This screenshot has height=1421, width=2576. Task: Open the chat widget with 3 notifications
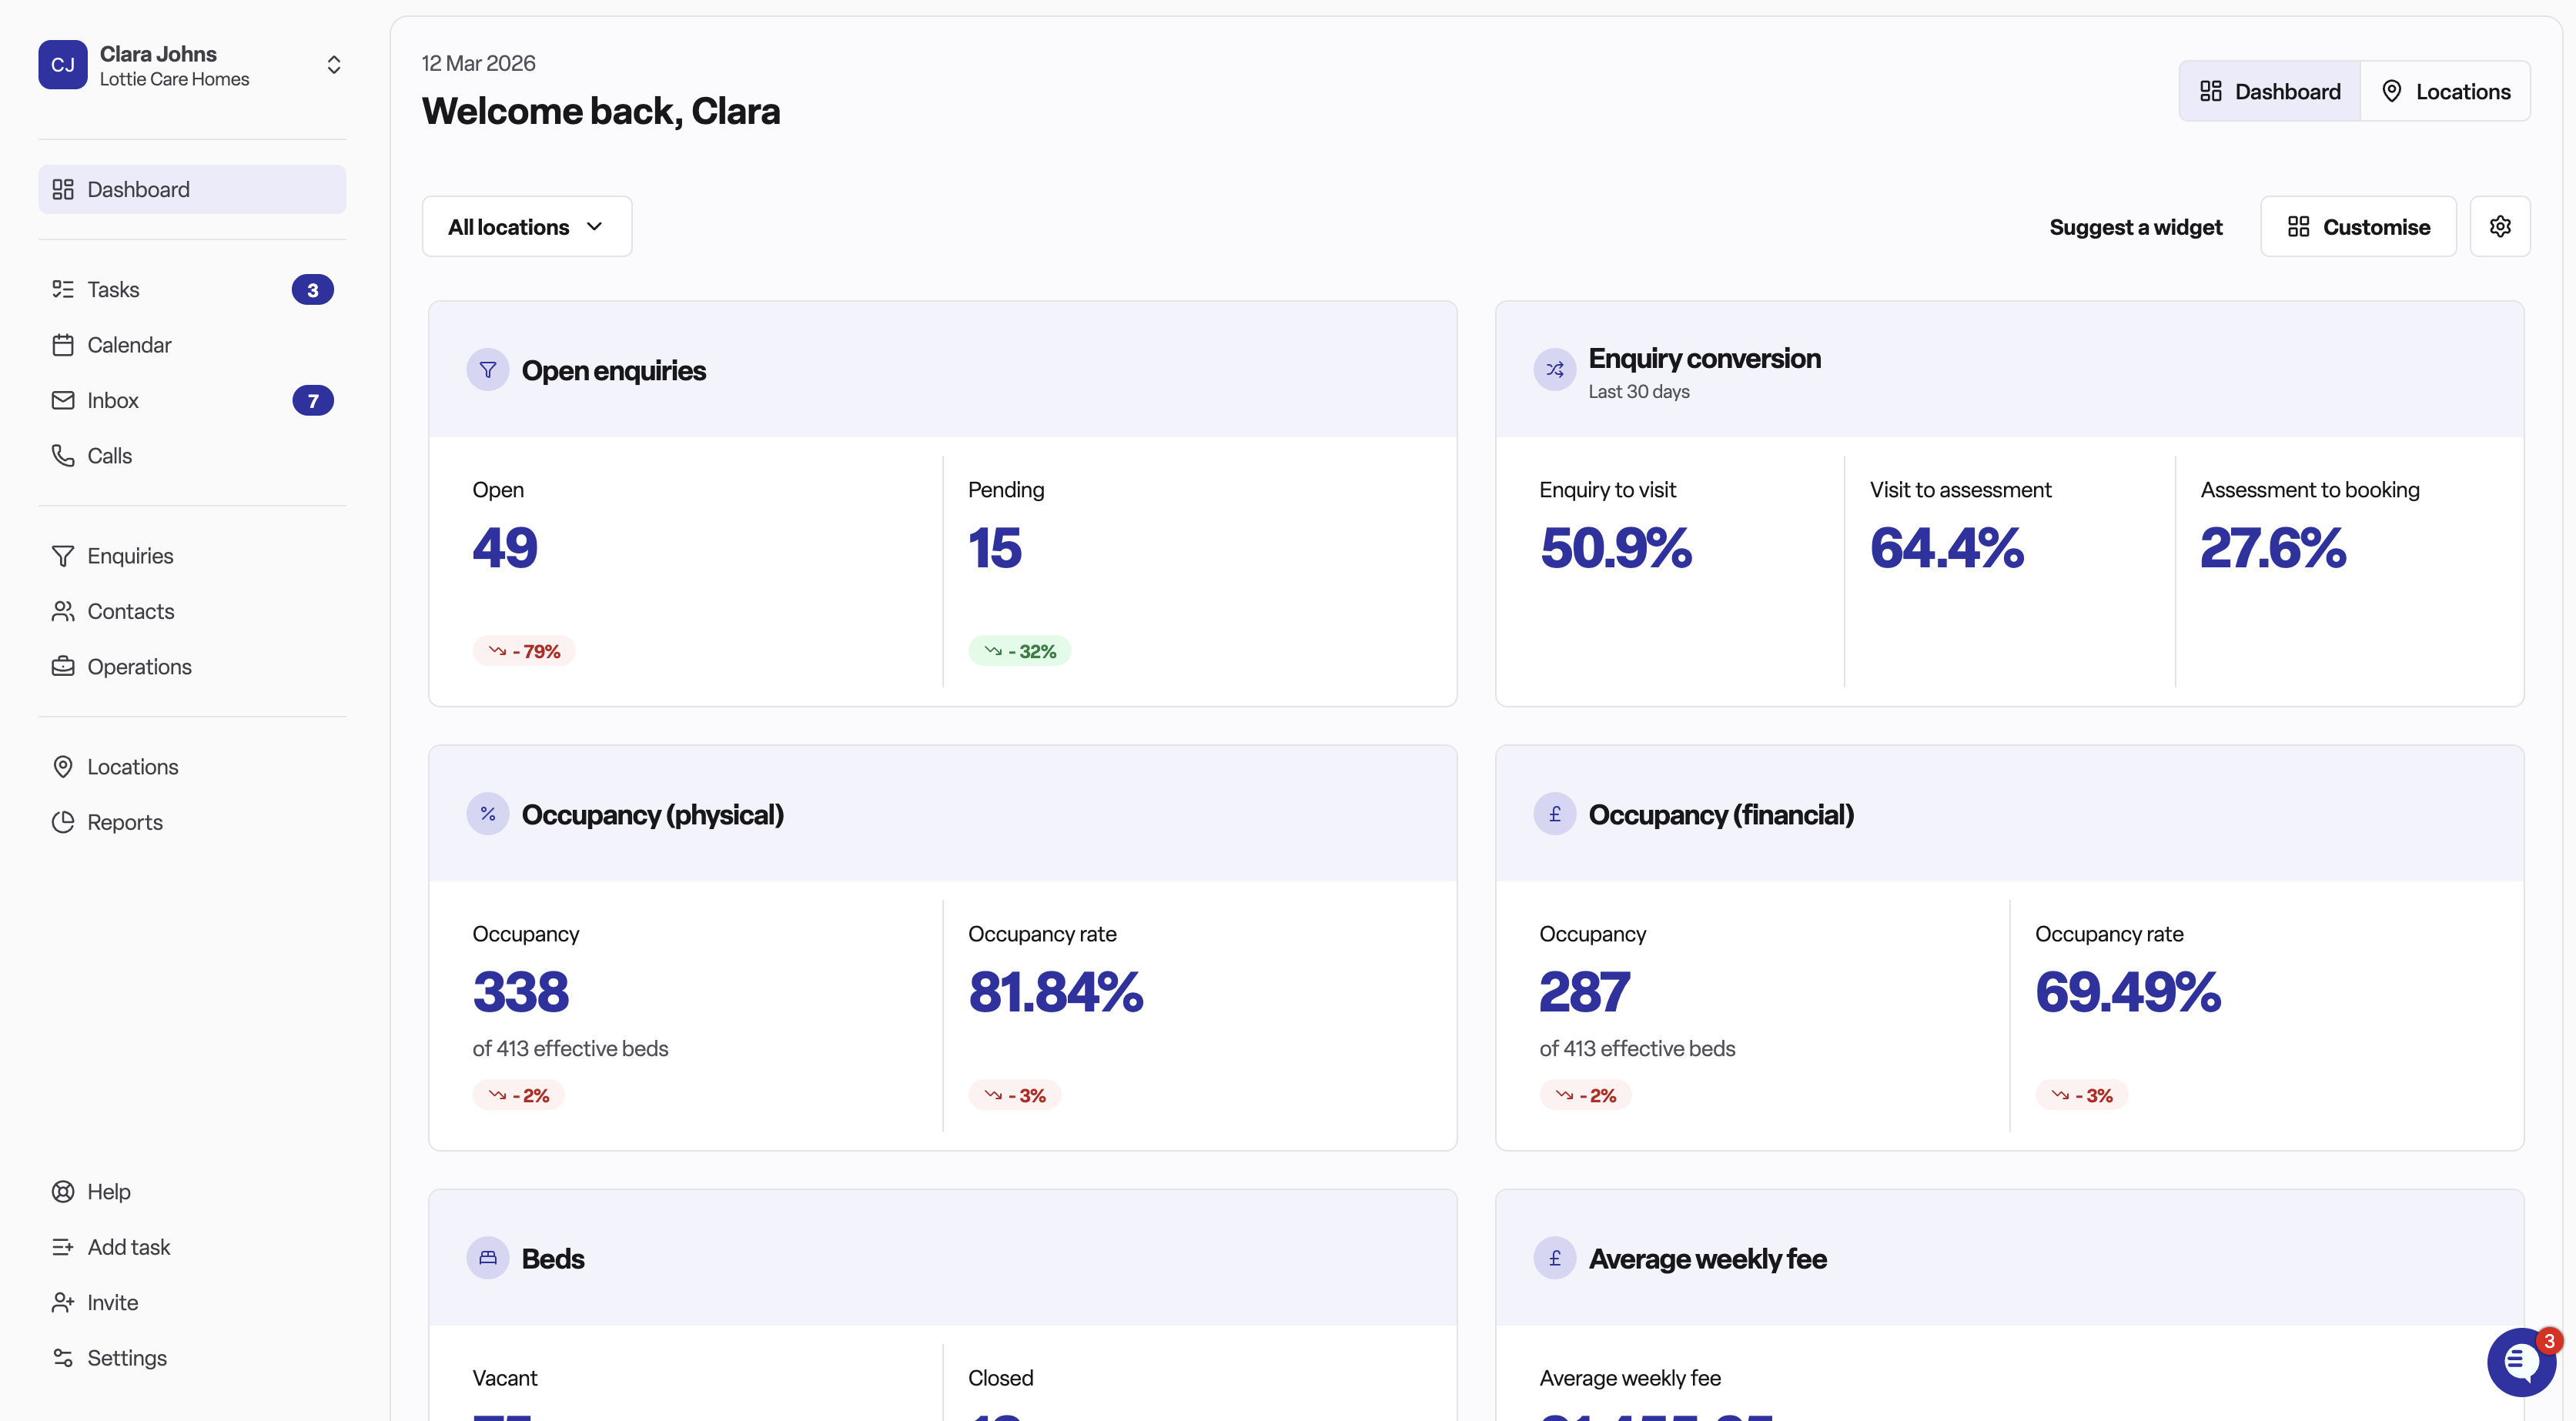2521,1361
